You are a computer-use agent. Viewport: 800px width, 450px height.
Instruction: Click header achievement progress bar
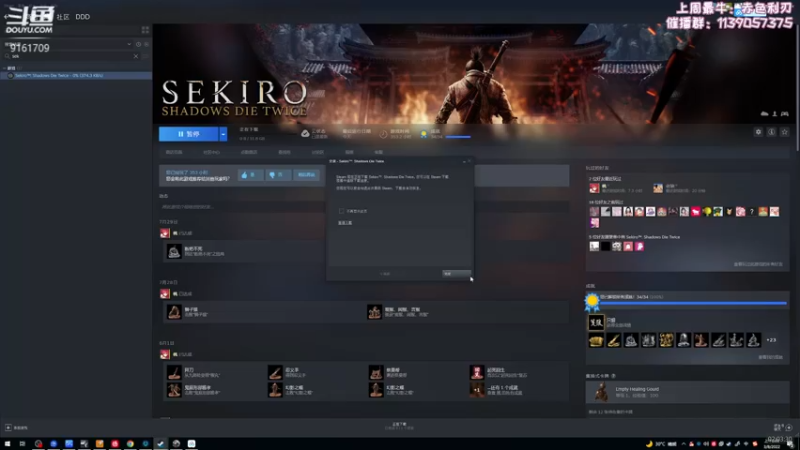tap(458, 137)
